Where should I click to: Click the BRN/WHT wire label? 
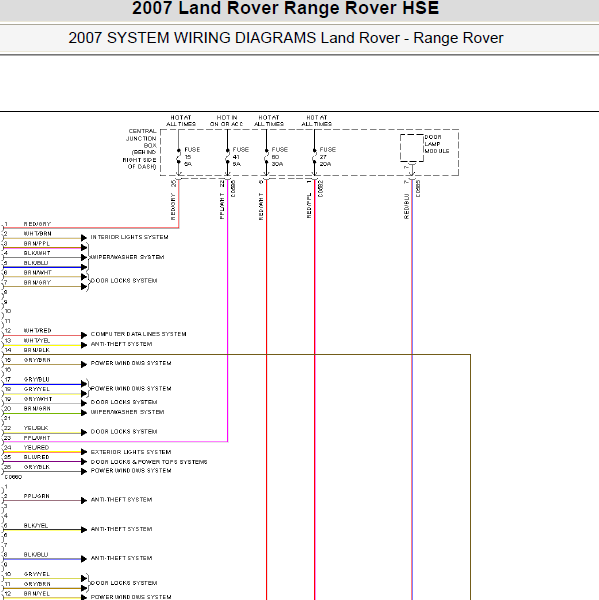38,272
